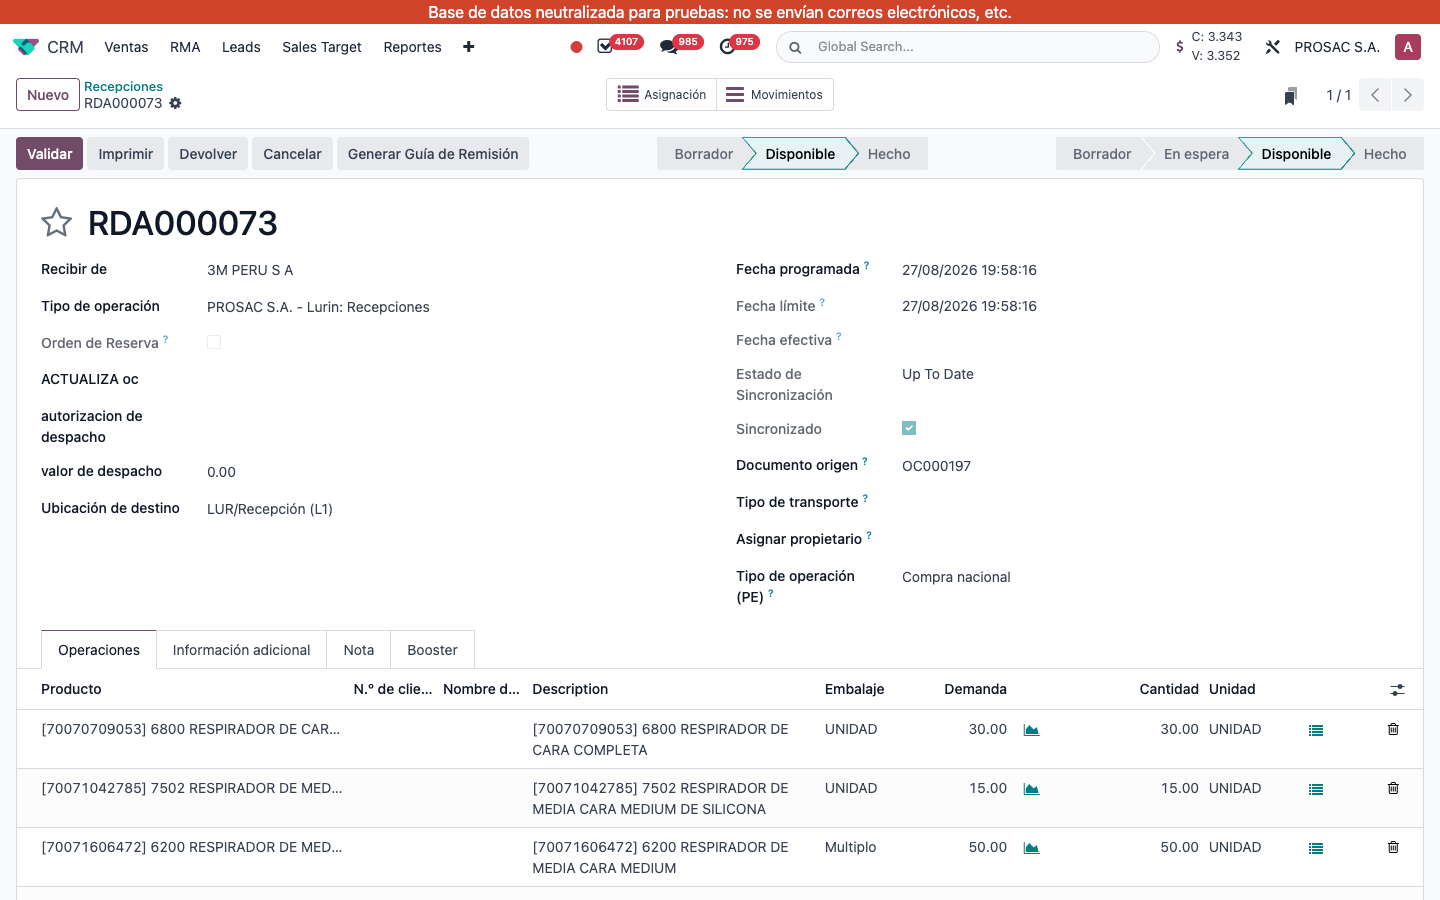Add a new menu shortcut with plus icon

[x=469, y=47]
